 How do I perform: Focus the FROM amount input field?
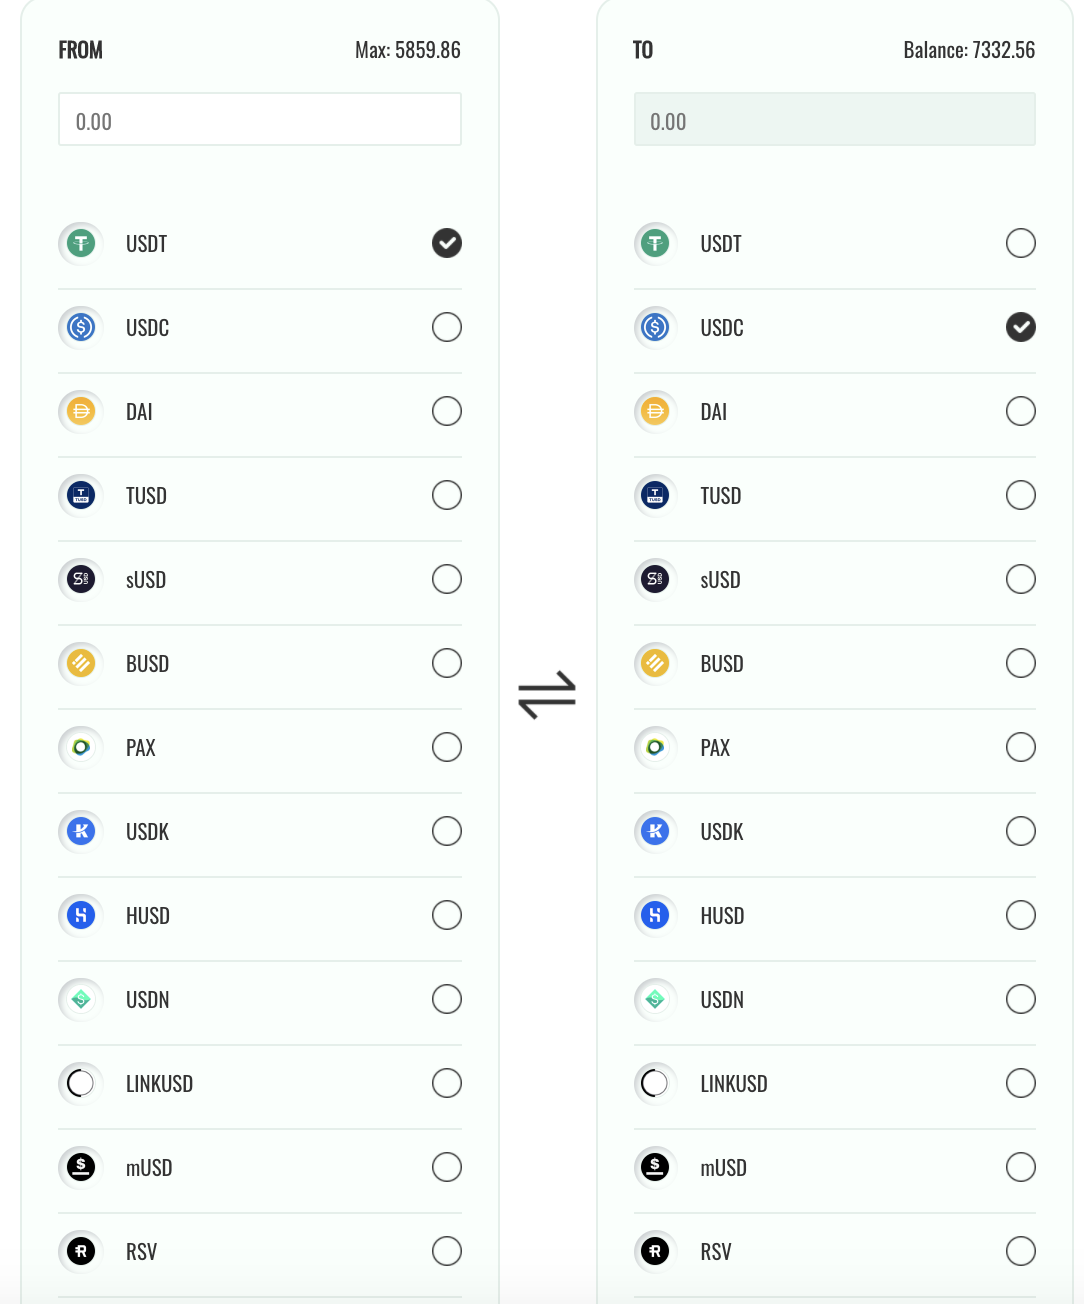coord(260,120)
